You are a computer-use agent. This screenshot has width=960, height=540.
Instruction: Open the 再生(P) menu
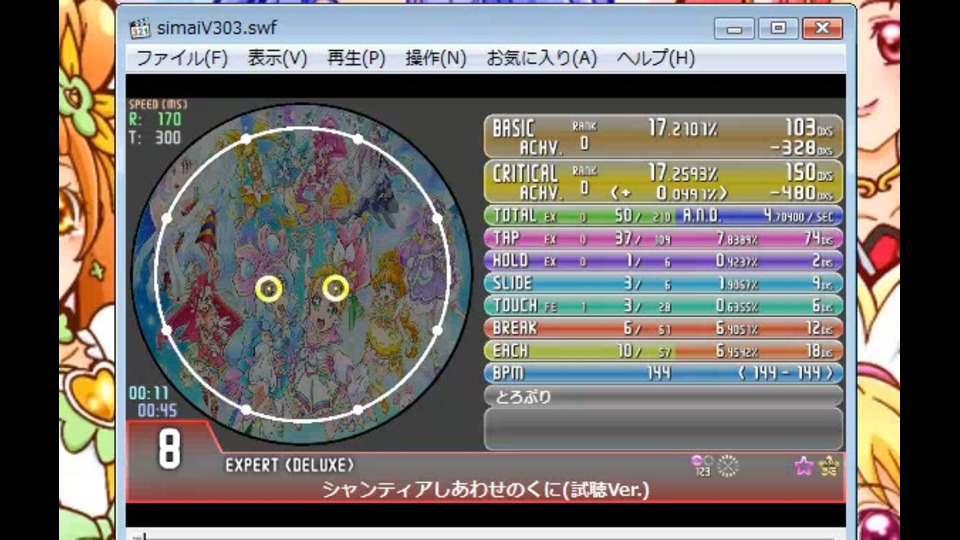pos(356,58)
